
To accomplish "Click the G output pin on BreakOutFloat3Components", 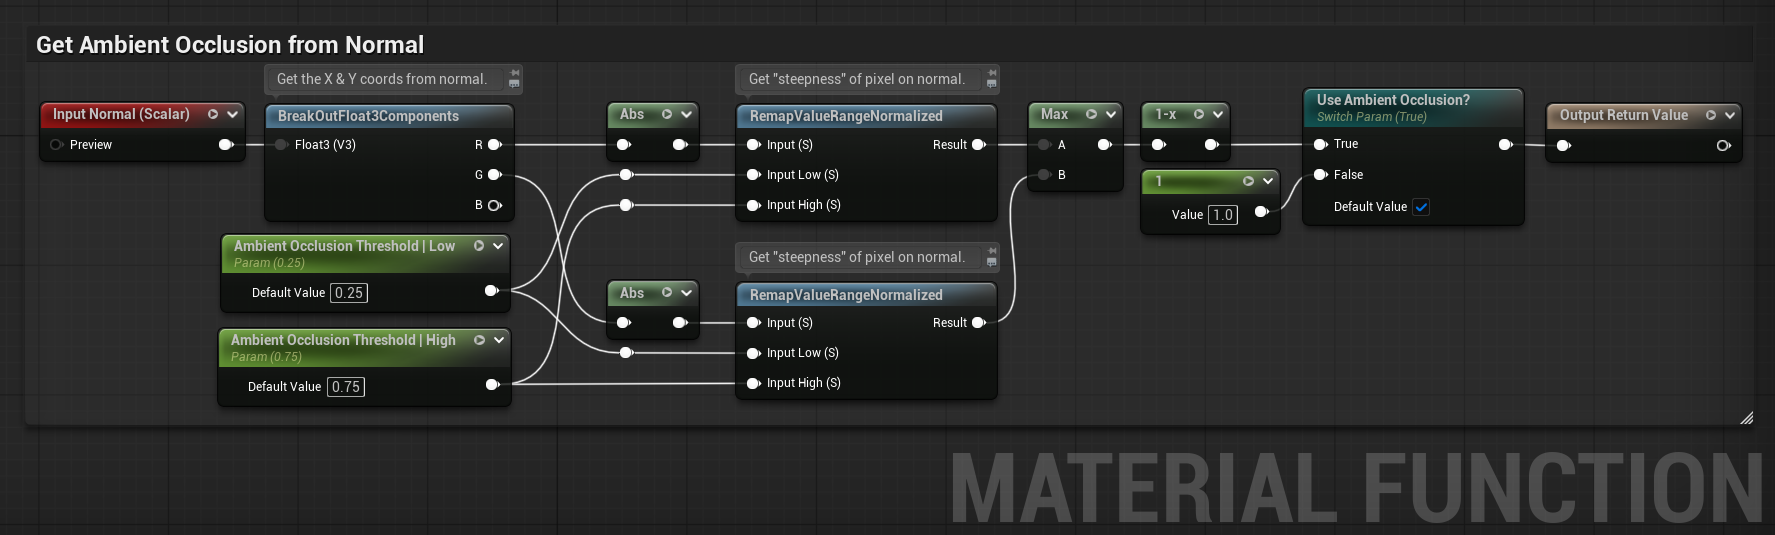I will pos(494,175).
